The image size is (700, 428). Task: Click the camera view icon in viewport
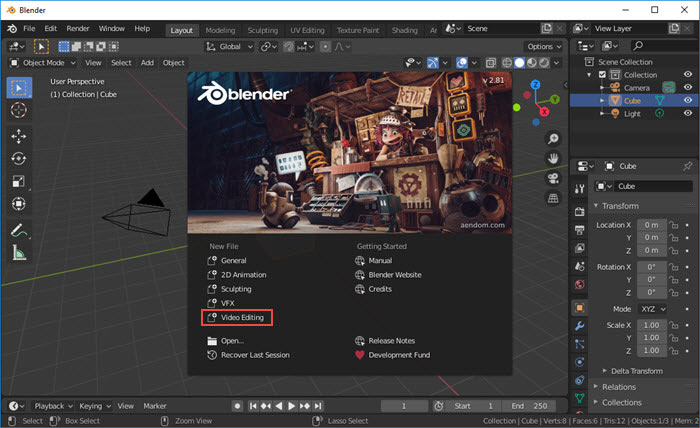552,178
